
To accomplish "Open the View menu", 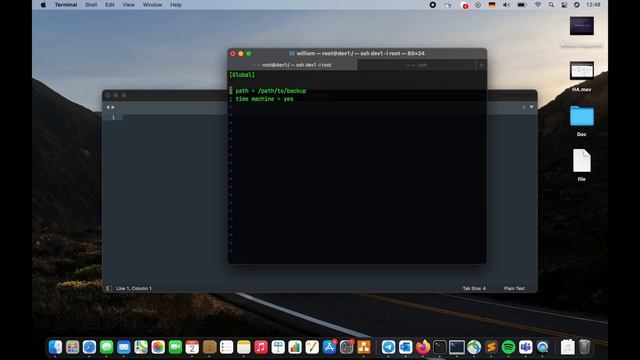I will 128,5.
